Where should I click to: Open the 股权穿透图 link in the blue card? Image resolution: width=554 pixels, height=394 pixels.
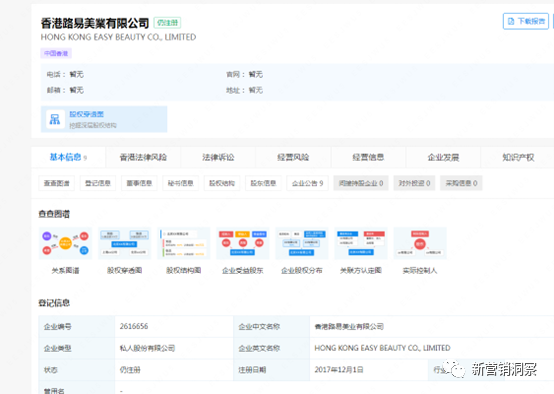pos(87,114)
